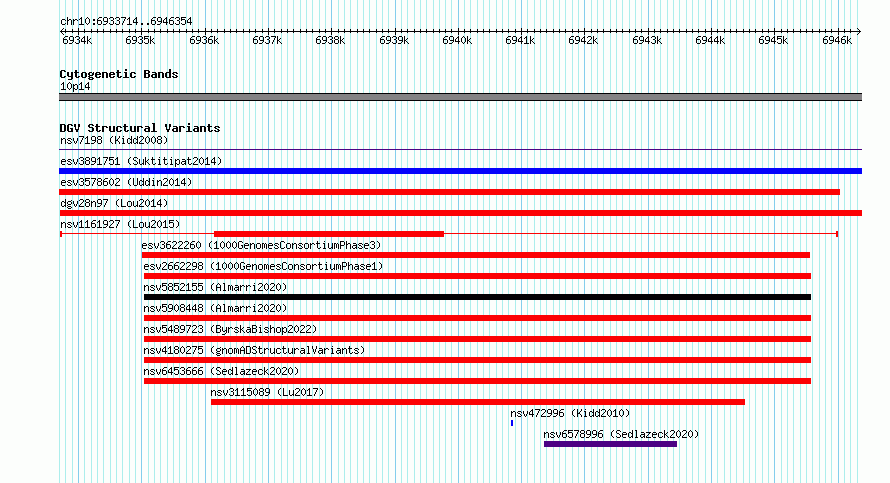Click the 6946k ruler position

[837, 40]
